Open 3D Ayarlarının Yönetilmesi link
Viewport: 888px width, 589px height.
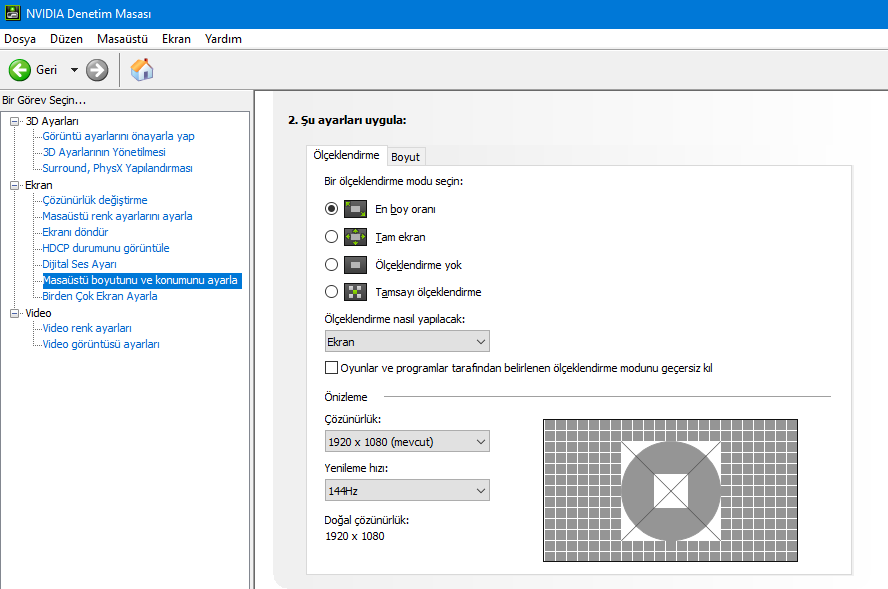click(104, 152)
